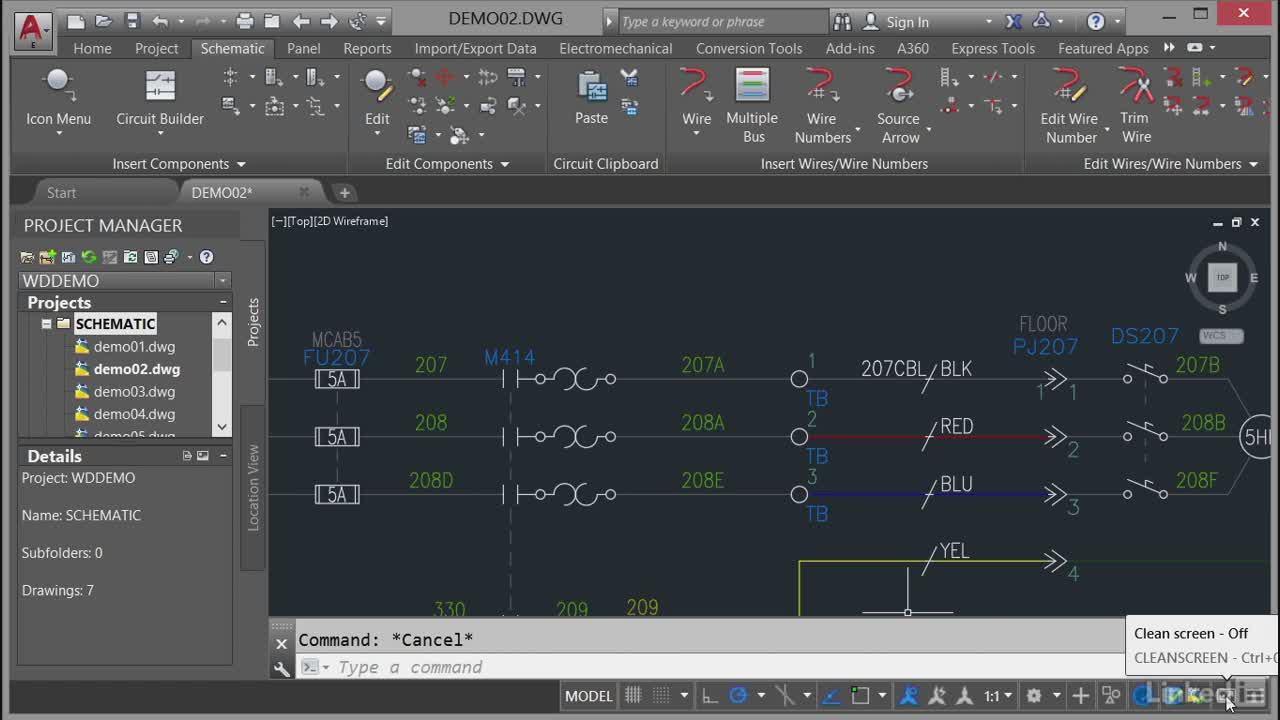Open the Edit Wire Number tool
The width and height of the screenshot is (1280, 720).
coord(1070,105)
